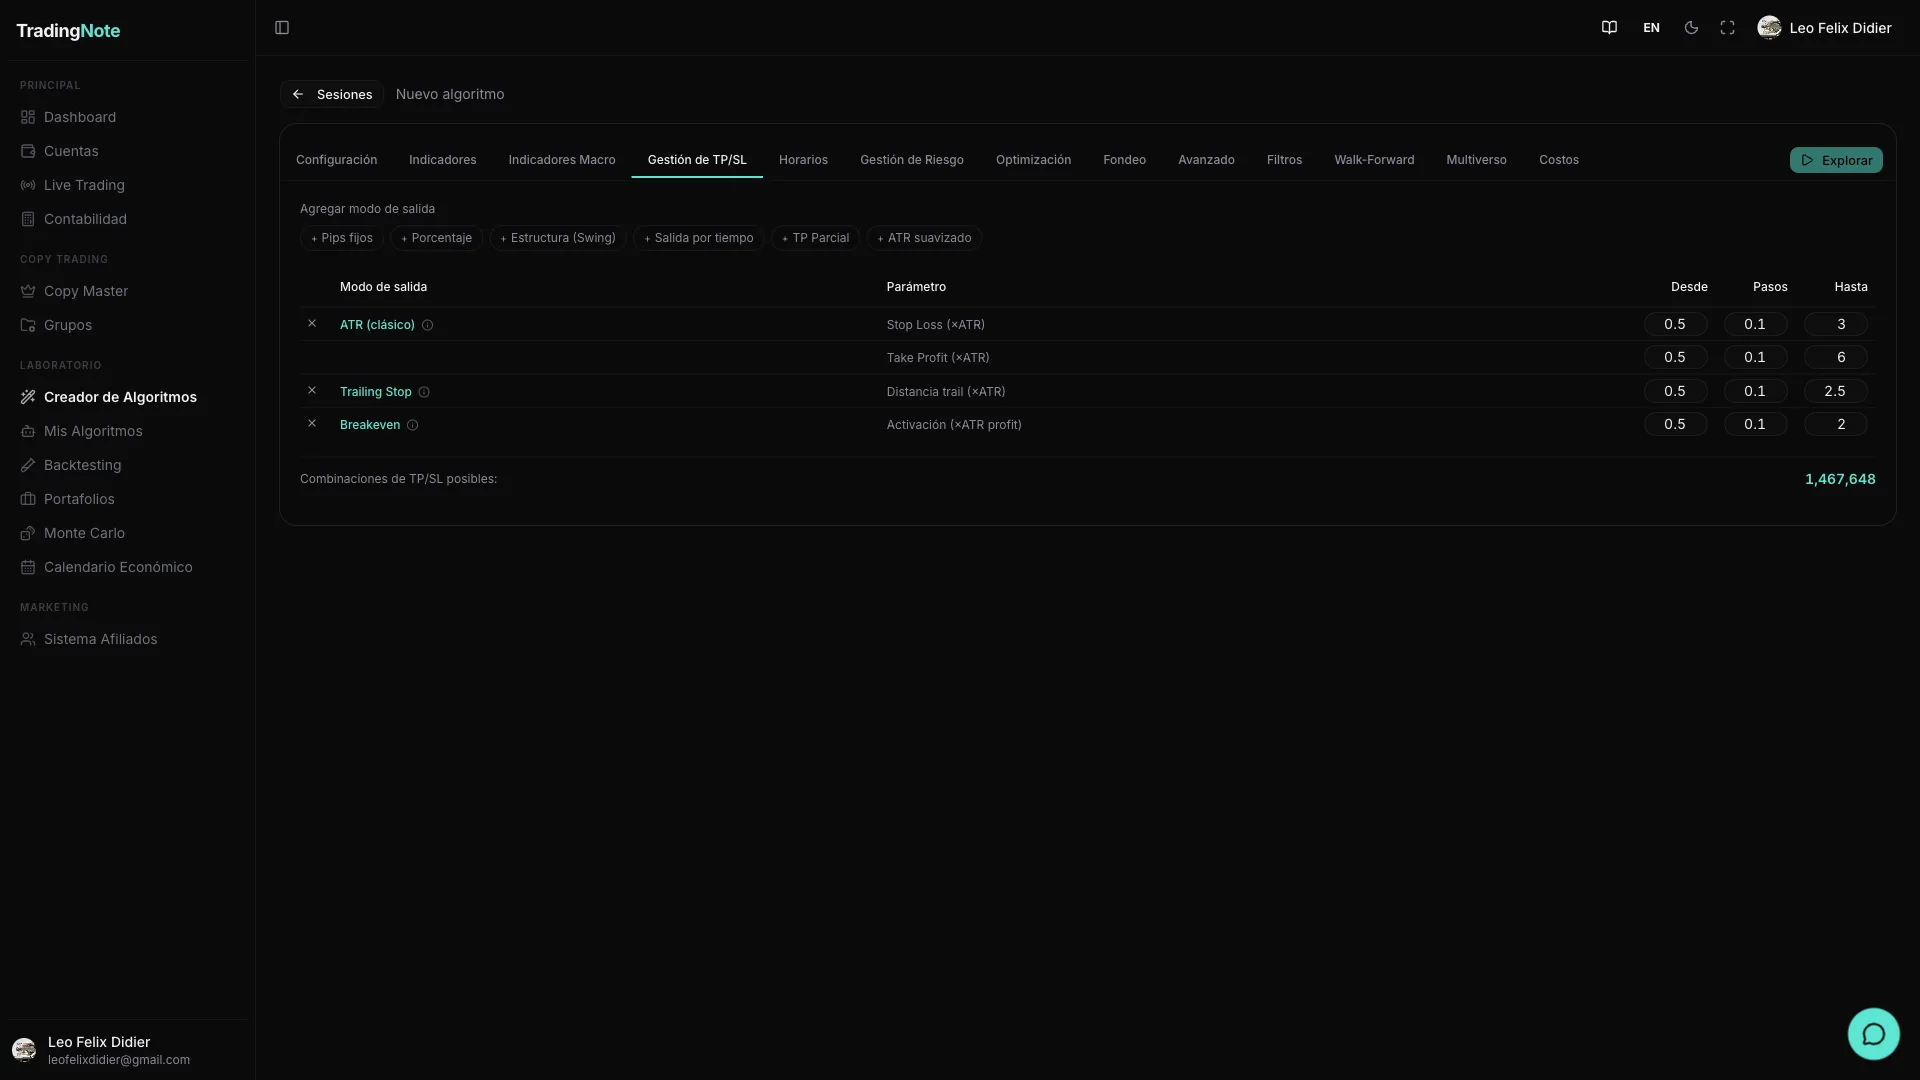Click the TradingNote logo
Image resolution: width=1920 pixels, height=1080 pixels.
[x=68, y=31]
